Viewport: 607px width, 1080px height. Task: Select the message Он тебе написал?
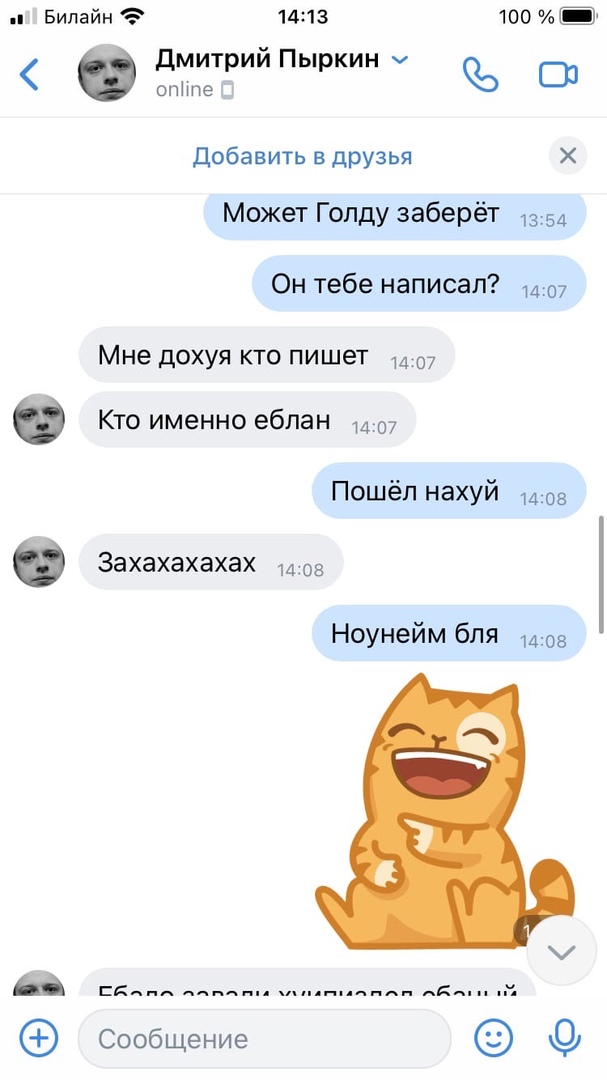pos(419,283)
